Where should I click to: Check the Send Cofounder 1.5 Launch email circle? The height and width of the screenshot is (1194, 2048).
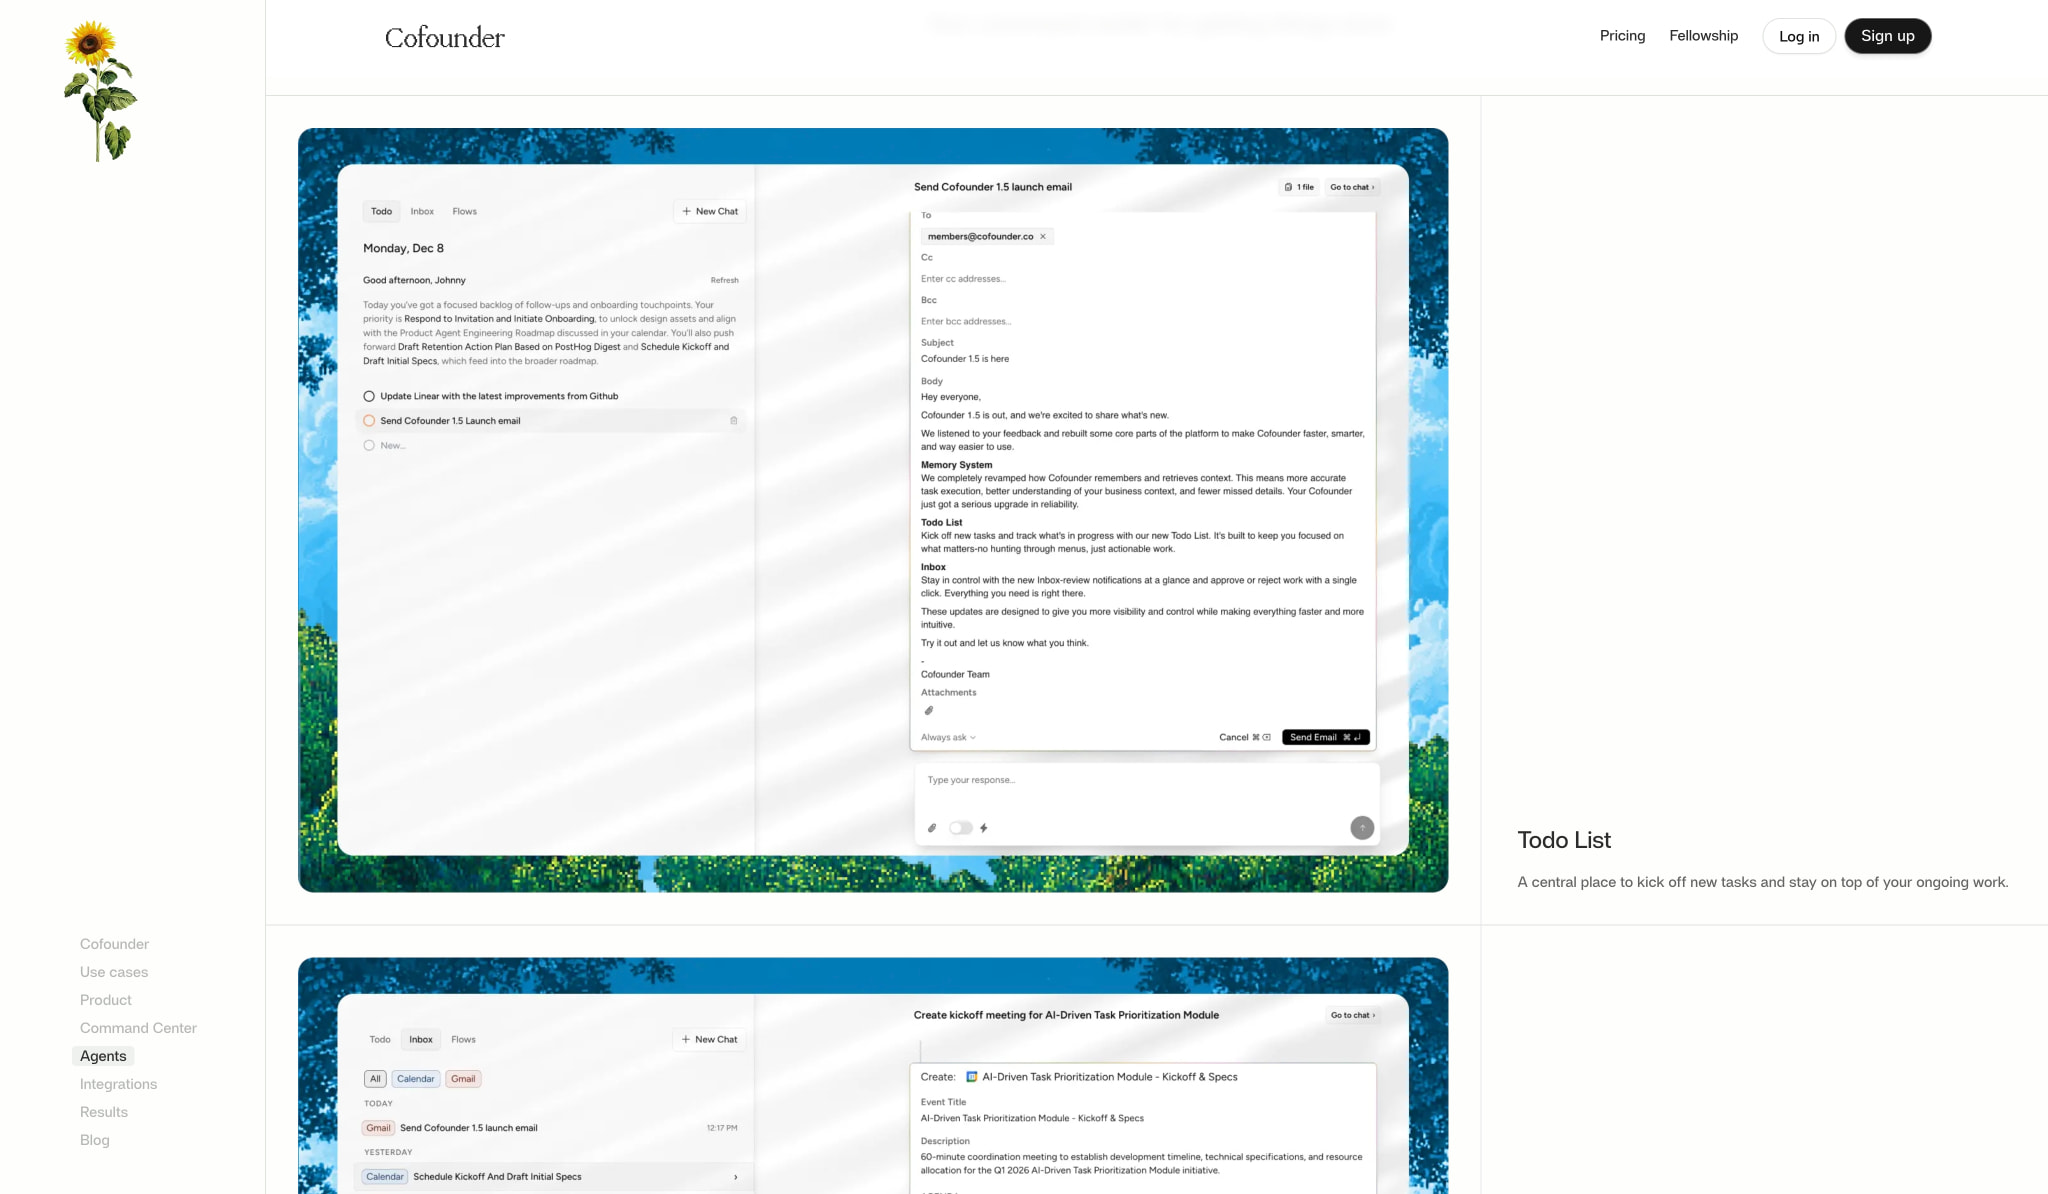coord(369,421)
